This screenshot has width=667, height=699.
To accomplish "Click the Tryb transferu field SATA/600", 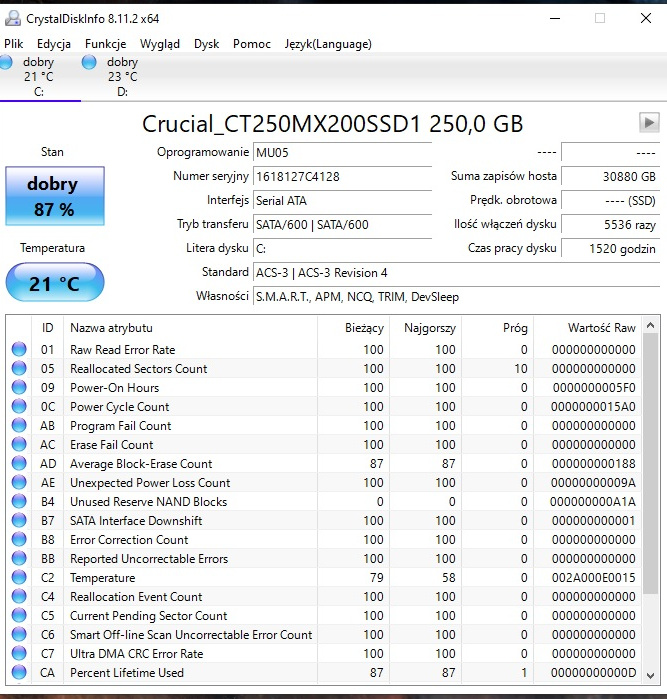I will click(x=342, y=224).
